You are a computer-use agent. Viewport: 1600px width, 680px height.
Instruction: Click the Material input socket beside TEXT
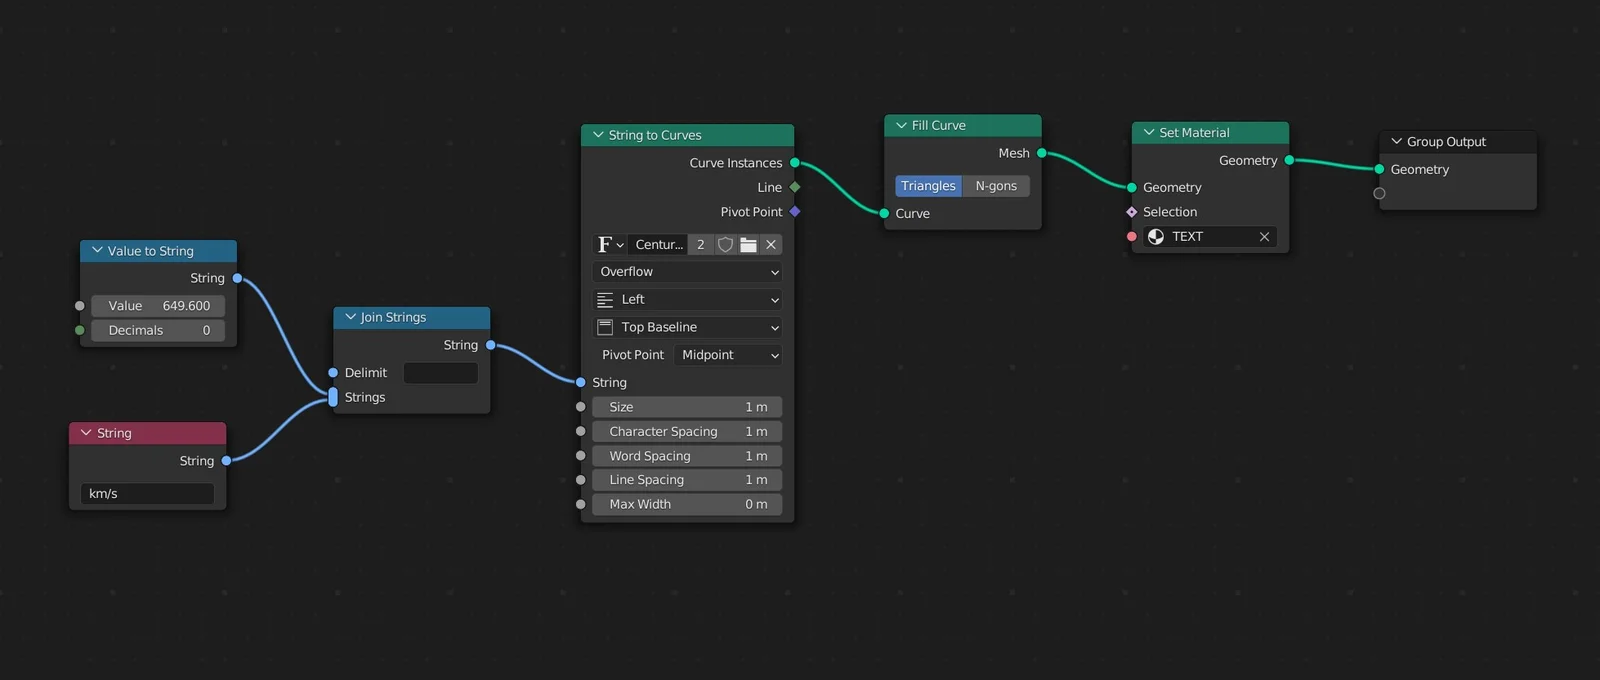pyautogui.click(x=1132, y=237)
